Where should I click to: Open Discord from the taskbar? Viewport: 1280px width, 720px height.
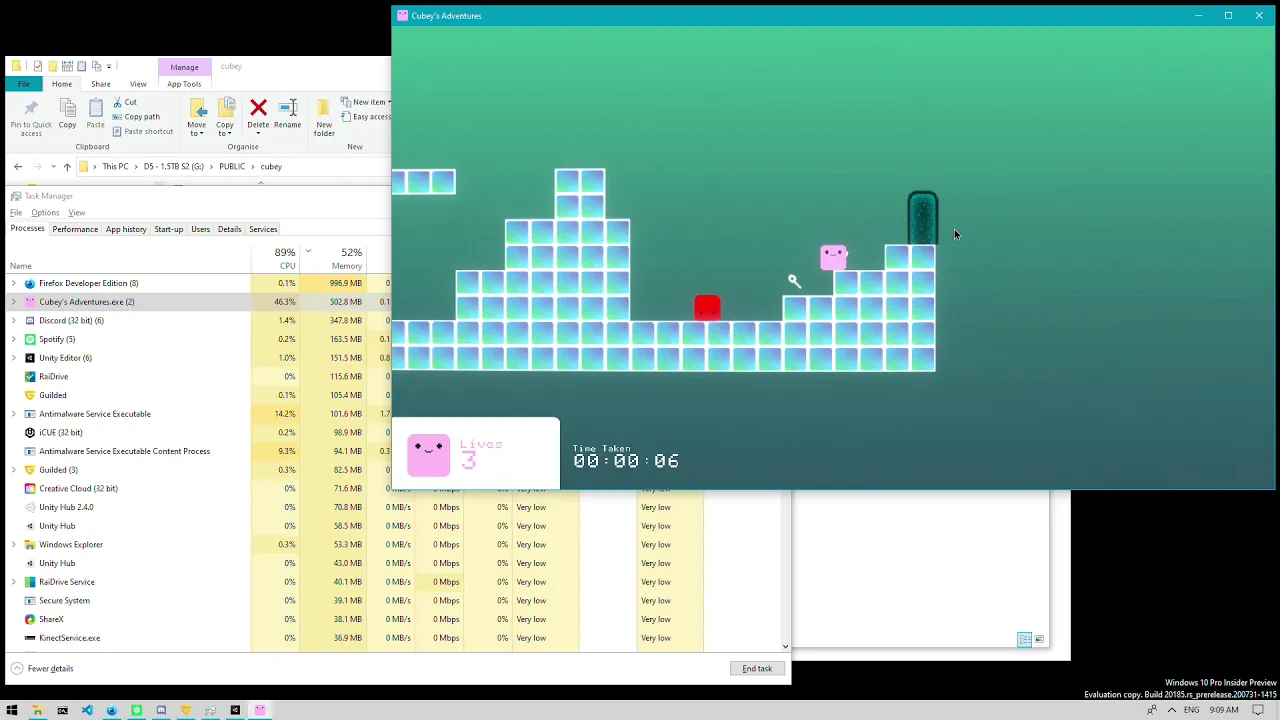click(161, 710)
